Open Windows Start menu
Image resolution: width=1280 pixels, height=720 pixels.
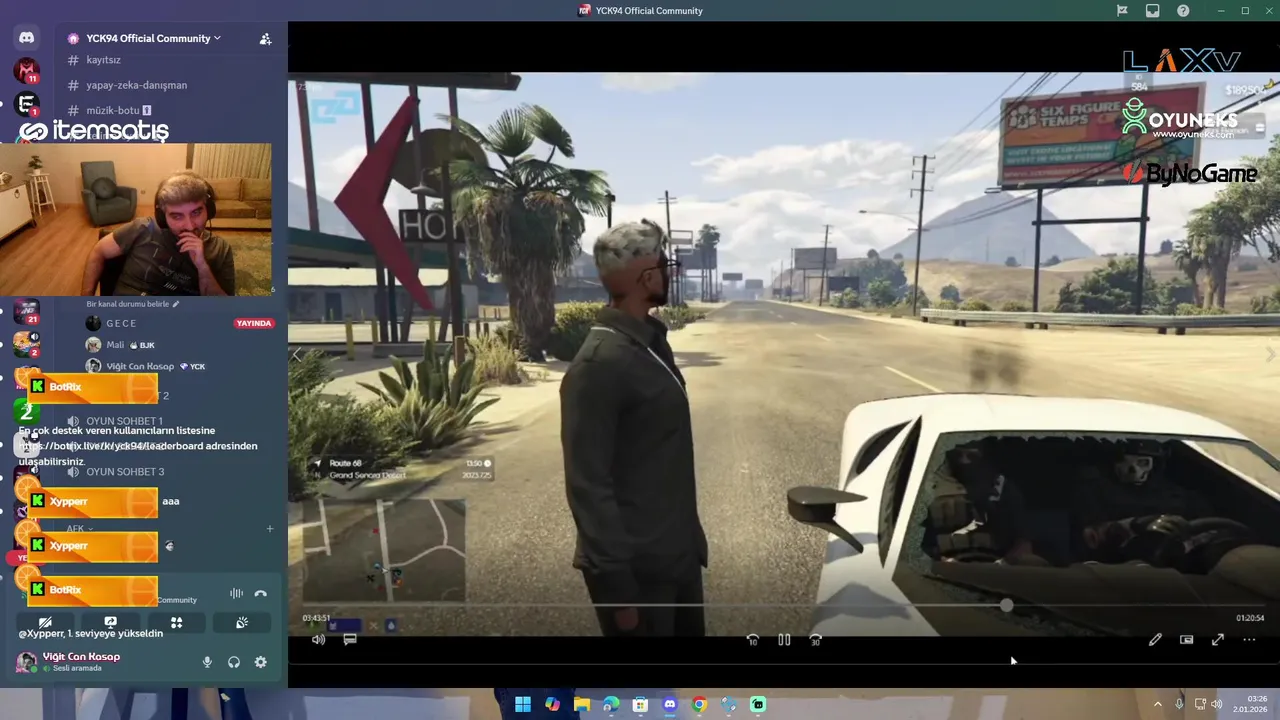(x=522, y=704)
